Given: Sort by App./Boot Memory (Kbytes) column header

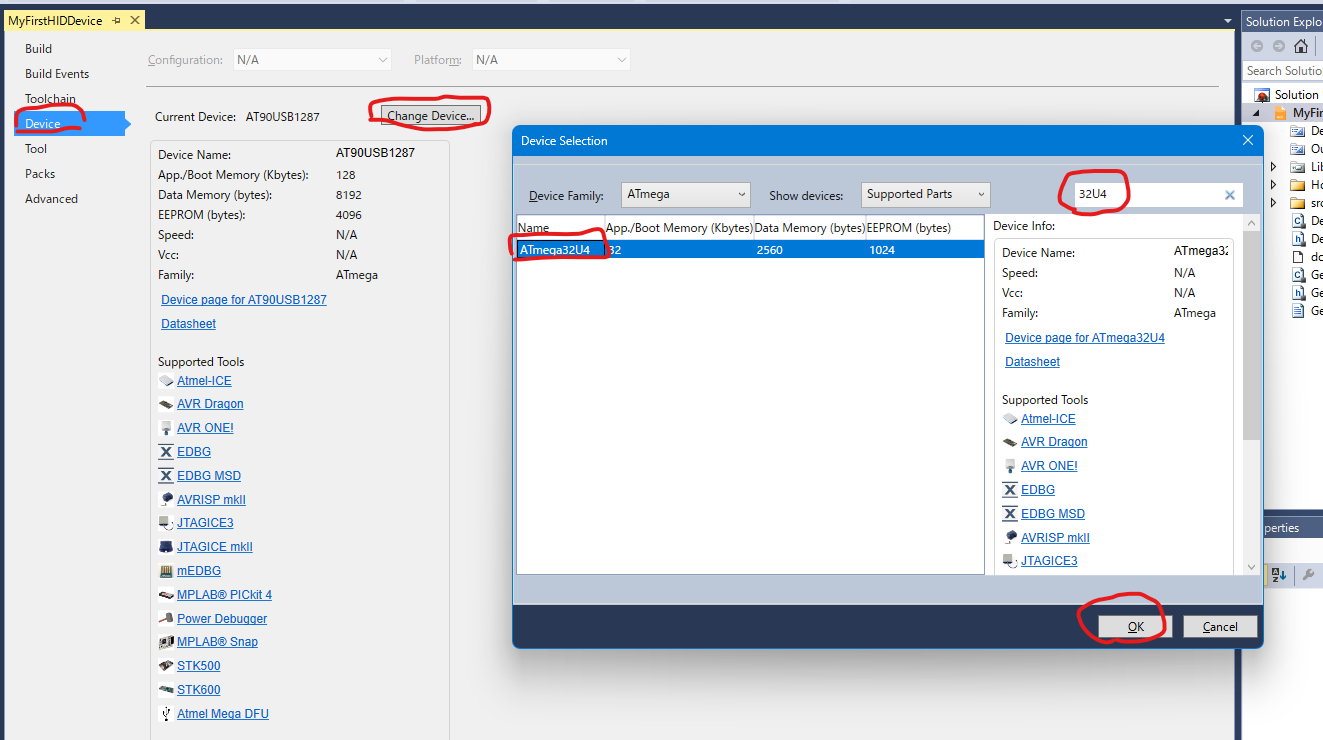Looking at the screenshot, I should click(679, 228).
